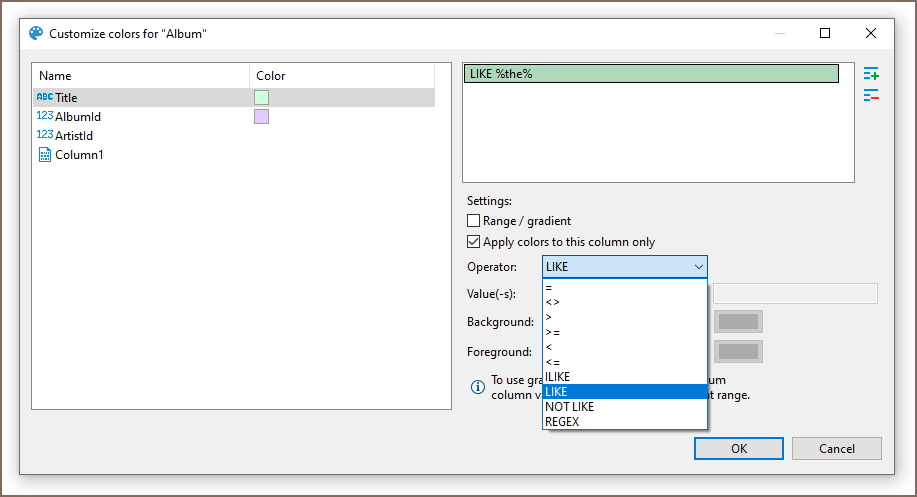
Task: Click the info icon beside gradient hint
Action: 477,384
